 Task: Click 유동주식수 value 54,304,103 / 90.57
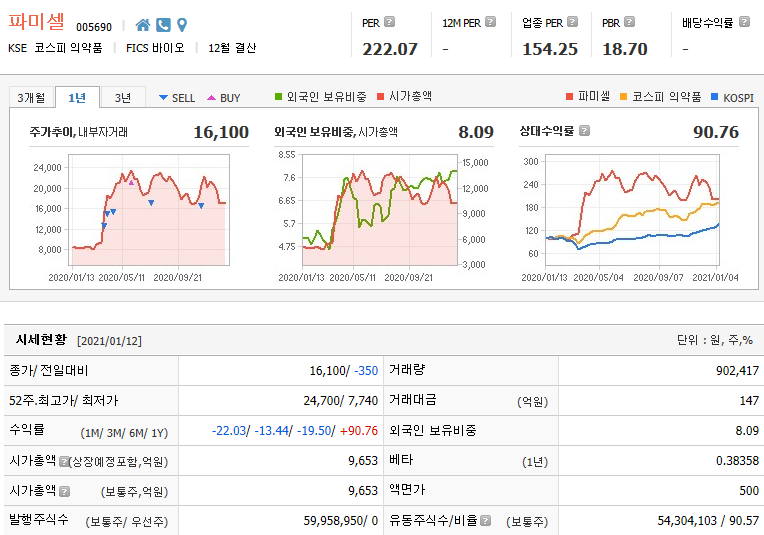[708, 521]
